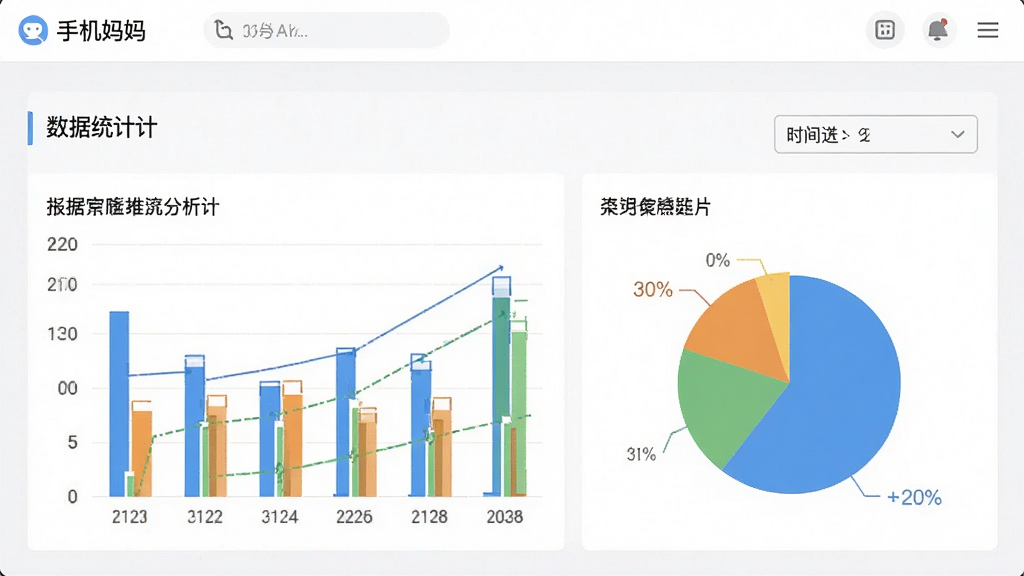This screenshot has width=1024, height=576.
Task: Click the tall blue bar above 2123
Action: pos(119,404)
